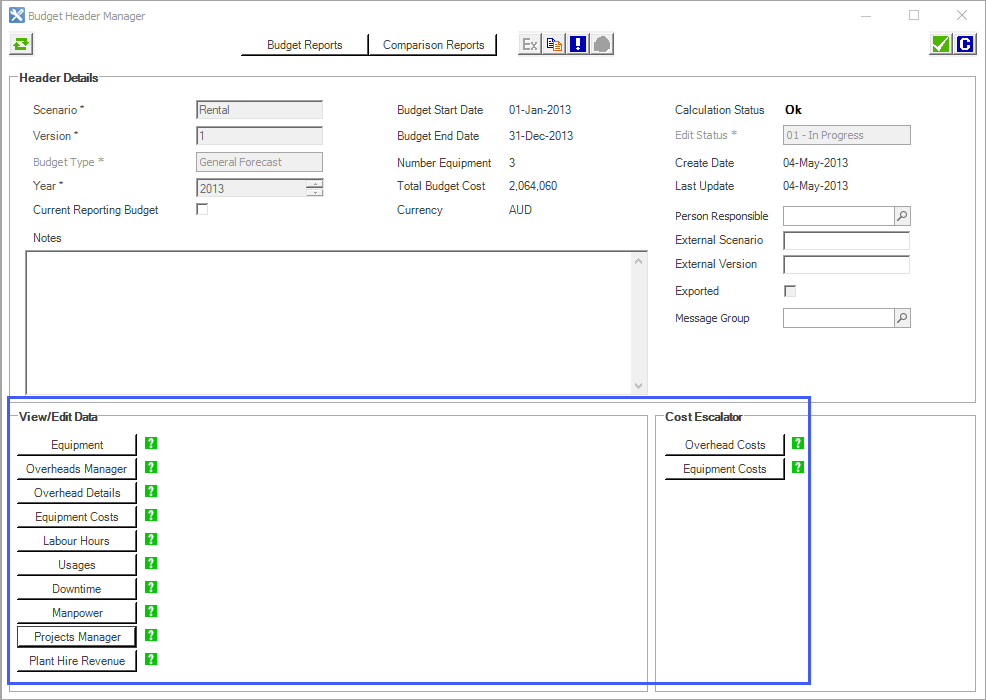Viewport: 986px width, 700px height.
Task: Open the Projects Manager button
Action: pos(77,637)
